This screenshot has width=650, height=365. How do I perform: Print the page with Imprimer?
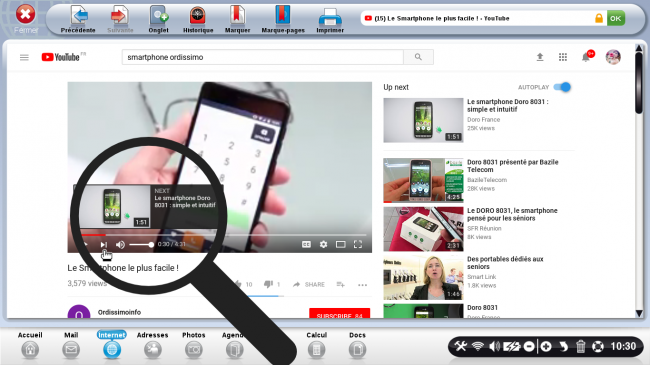330,19
